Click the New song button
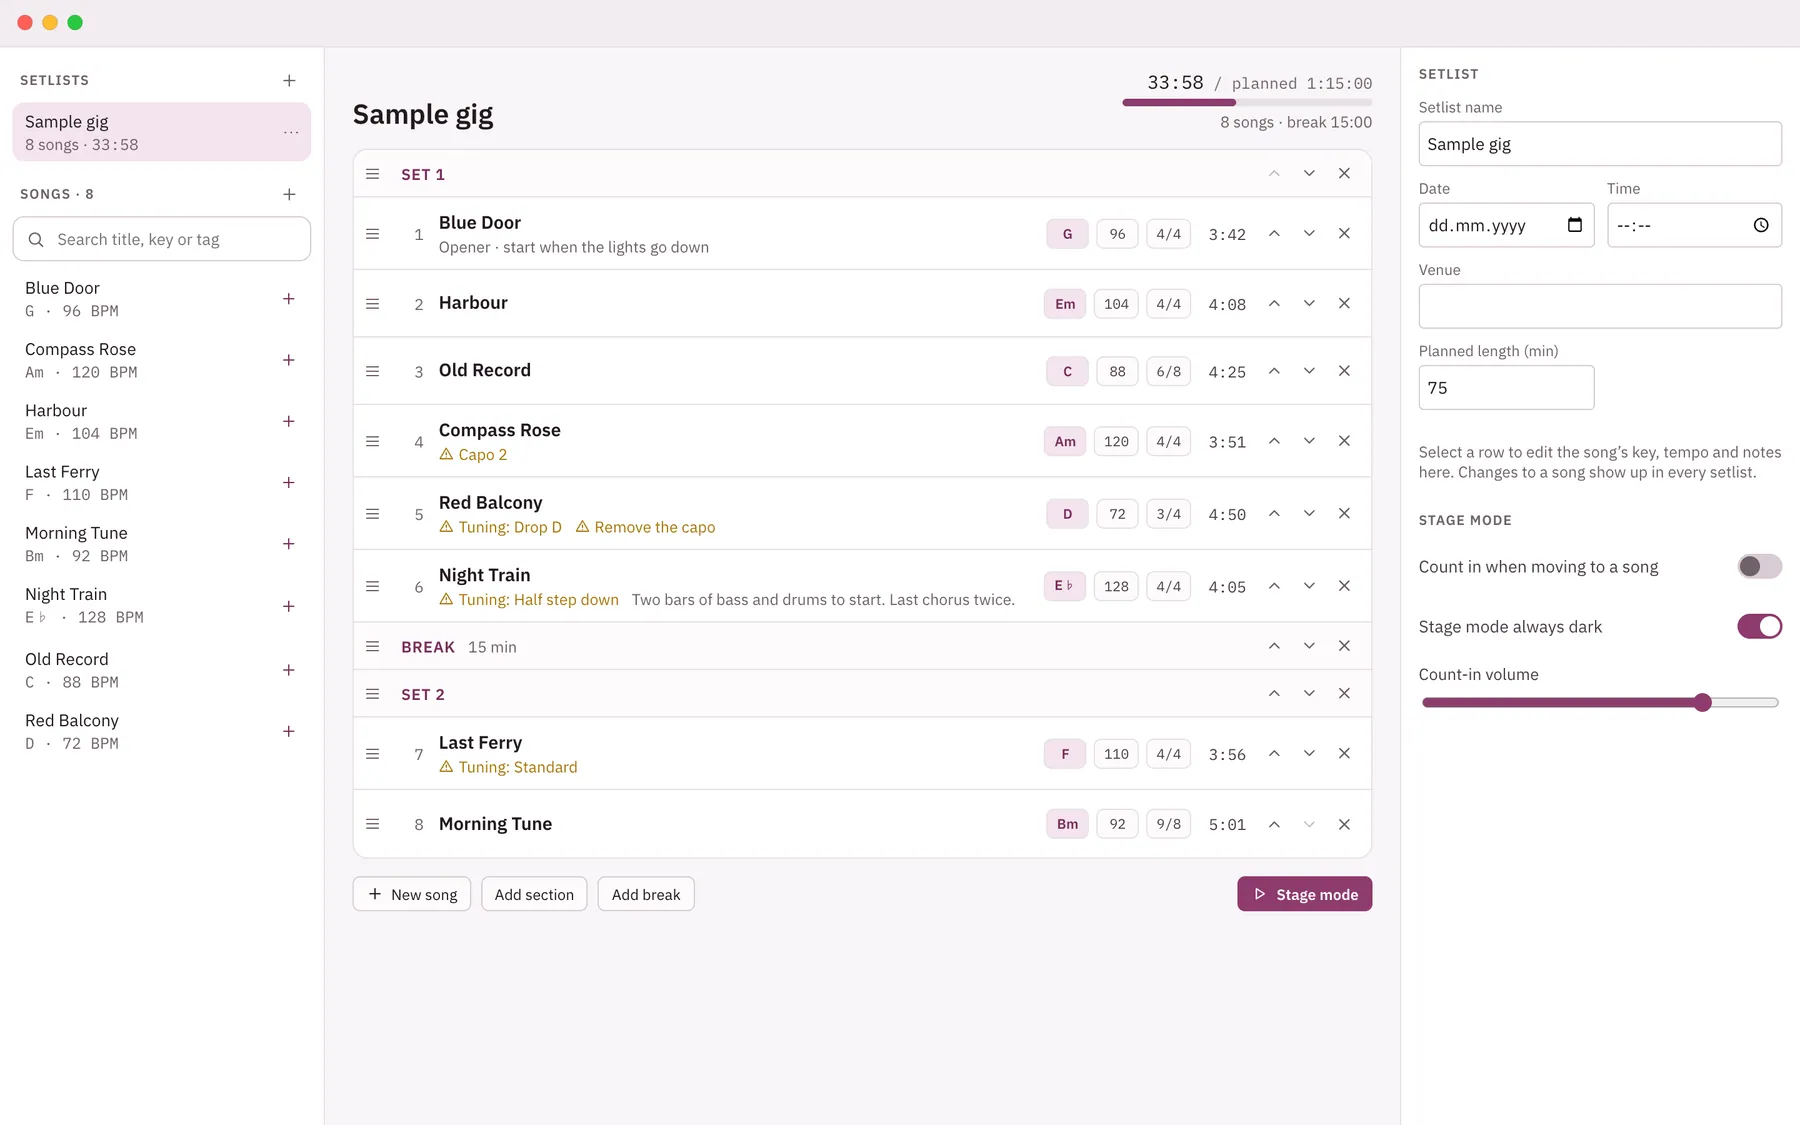 tap(412, 894)
